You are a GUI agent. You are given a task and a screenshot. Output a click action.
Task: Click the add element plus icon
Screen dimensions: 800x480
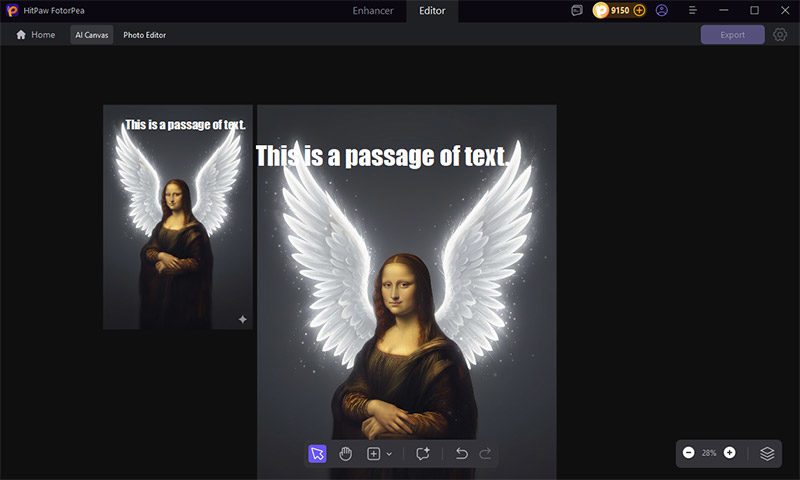(373, 453)
